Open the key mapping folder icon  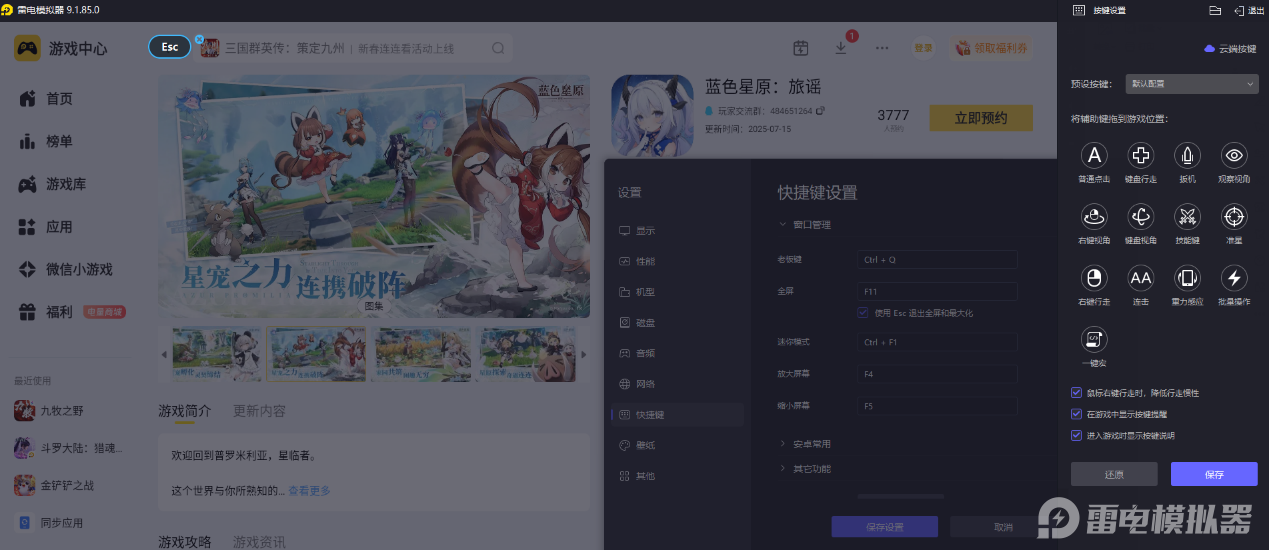click(x=1215, y=10)
